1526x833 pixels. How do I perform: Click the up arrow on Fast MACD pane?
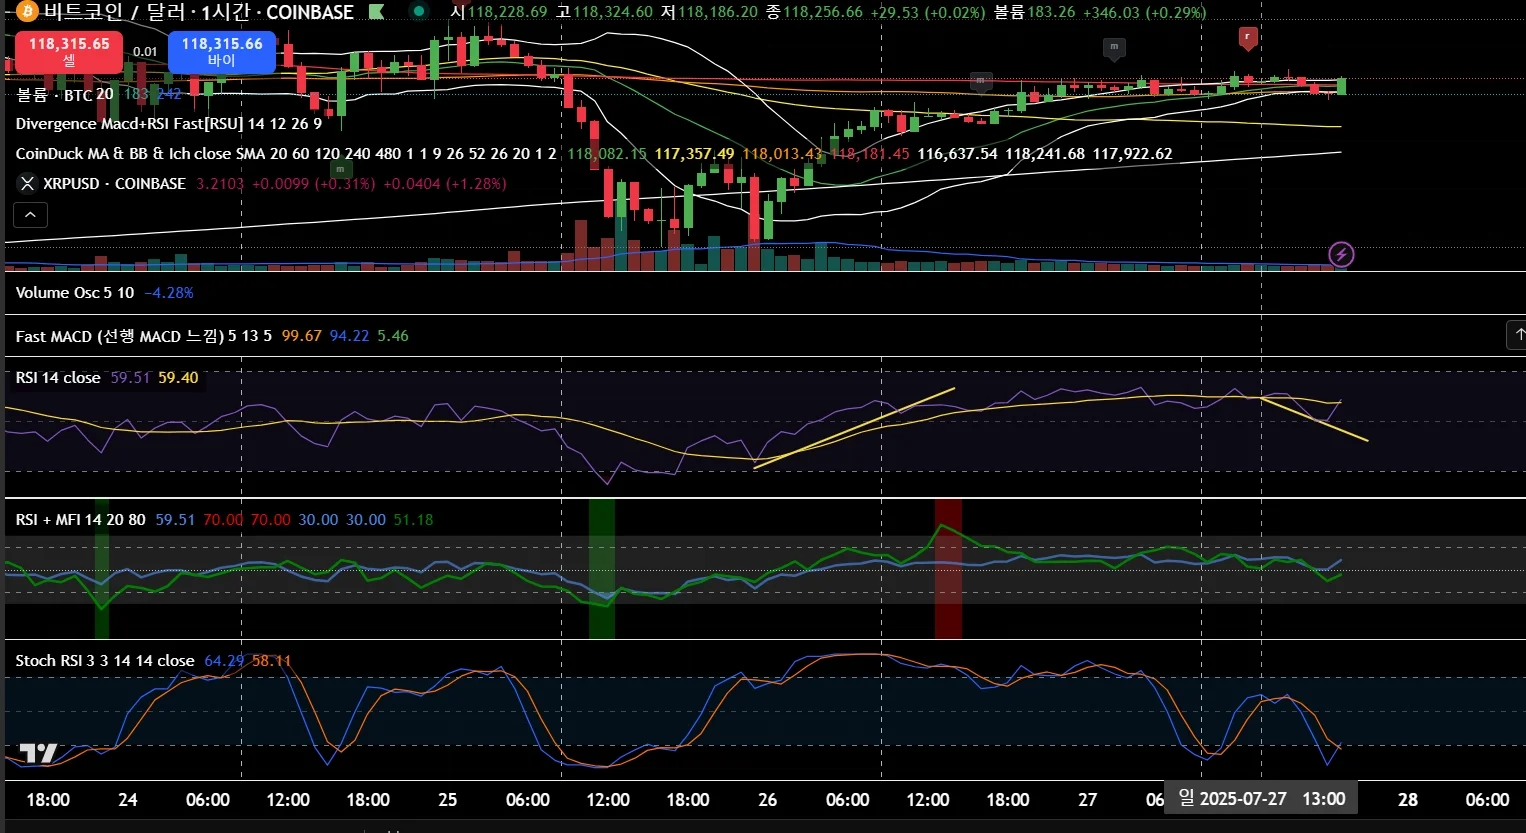[x=1517, y=335]
